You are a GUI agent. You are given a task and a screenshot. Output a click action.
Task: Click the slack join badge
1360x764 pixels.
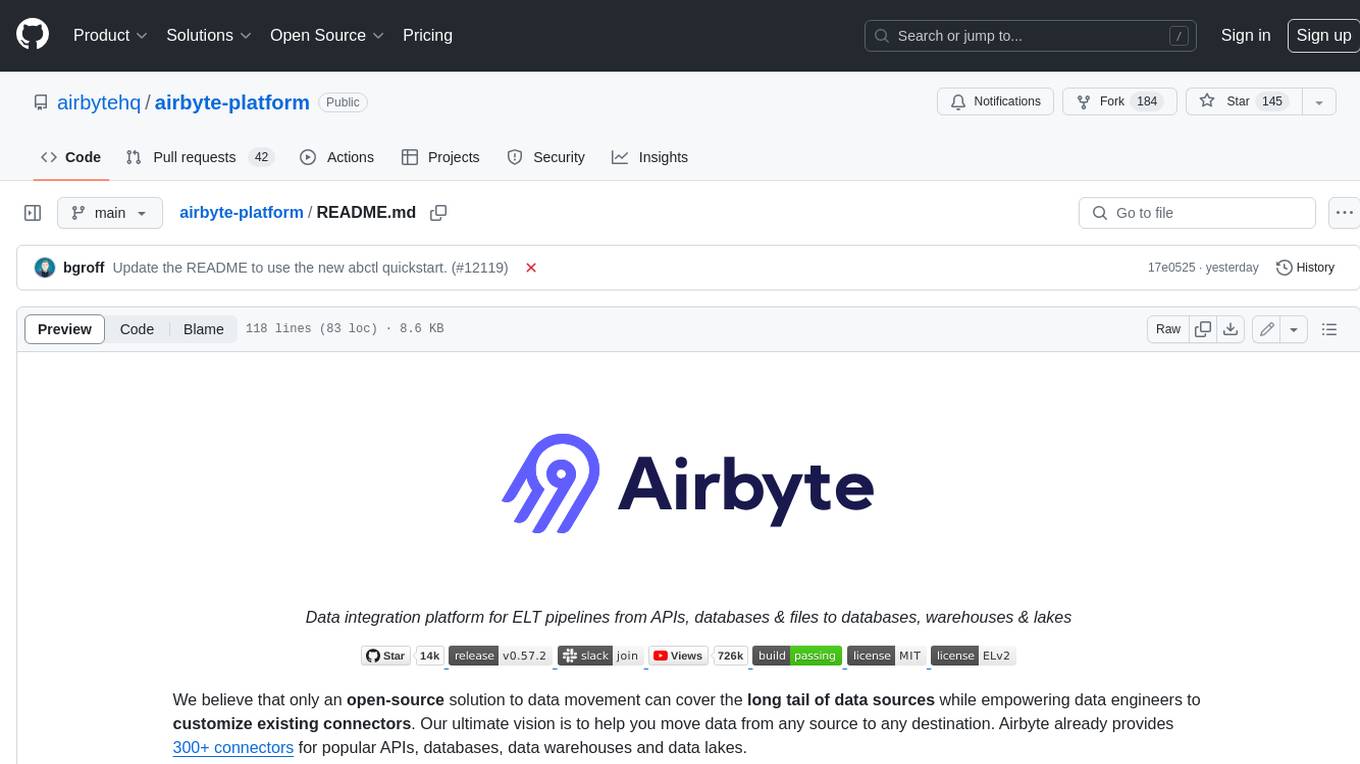(600, 656)
